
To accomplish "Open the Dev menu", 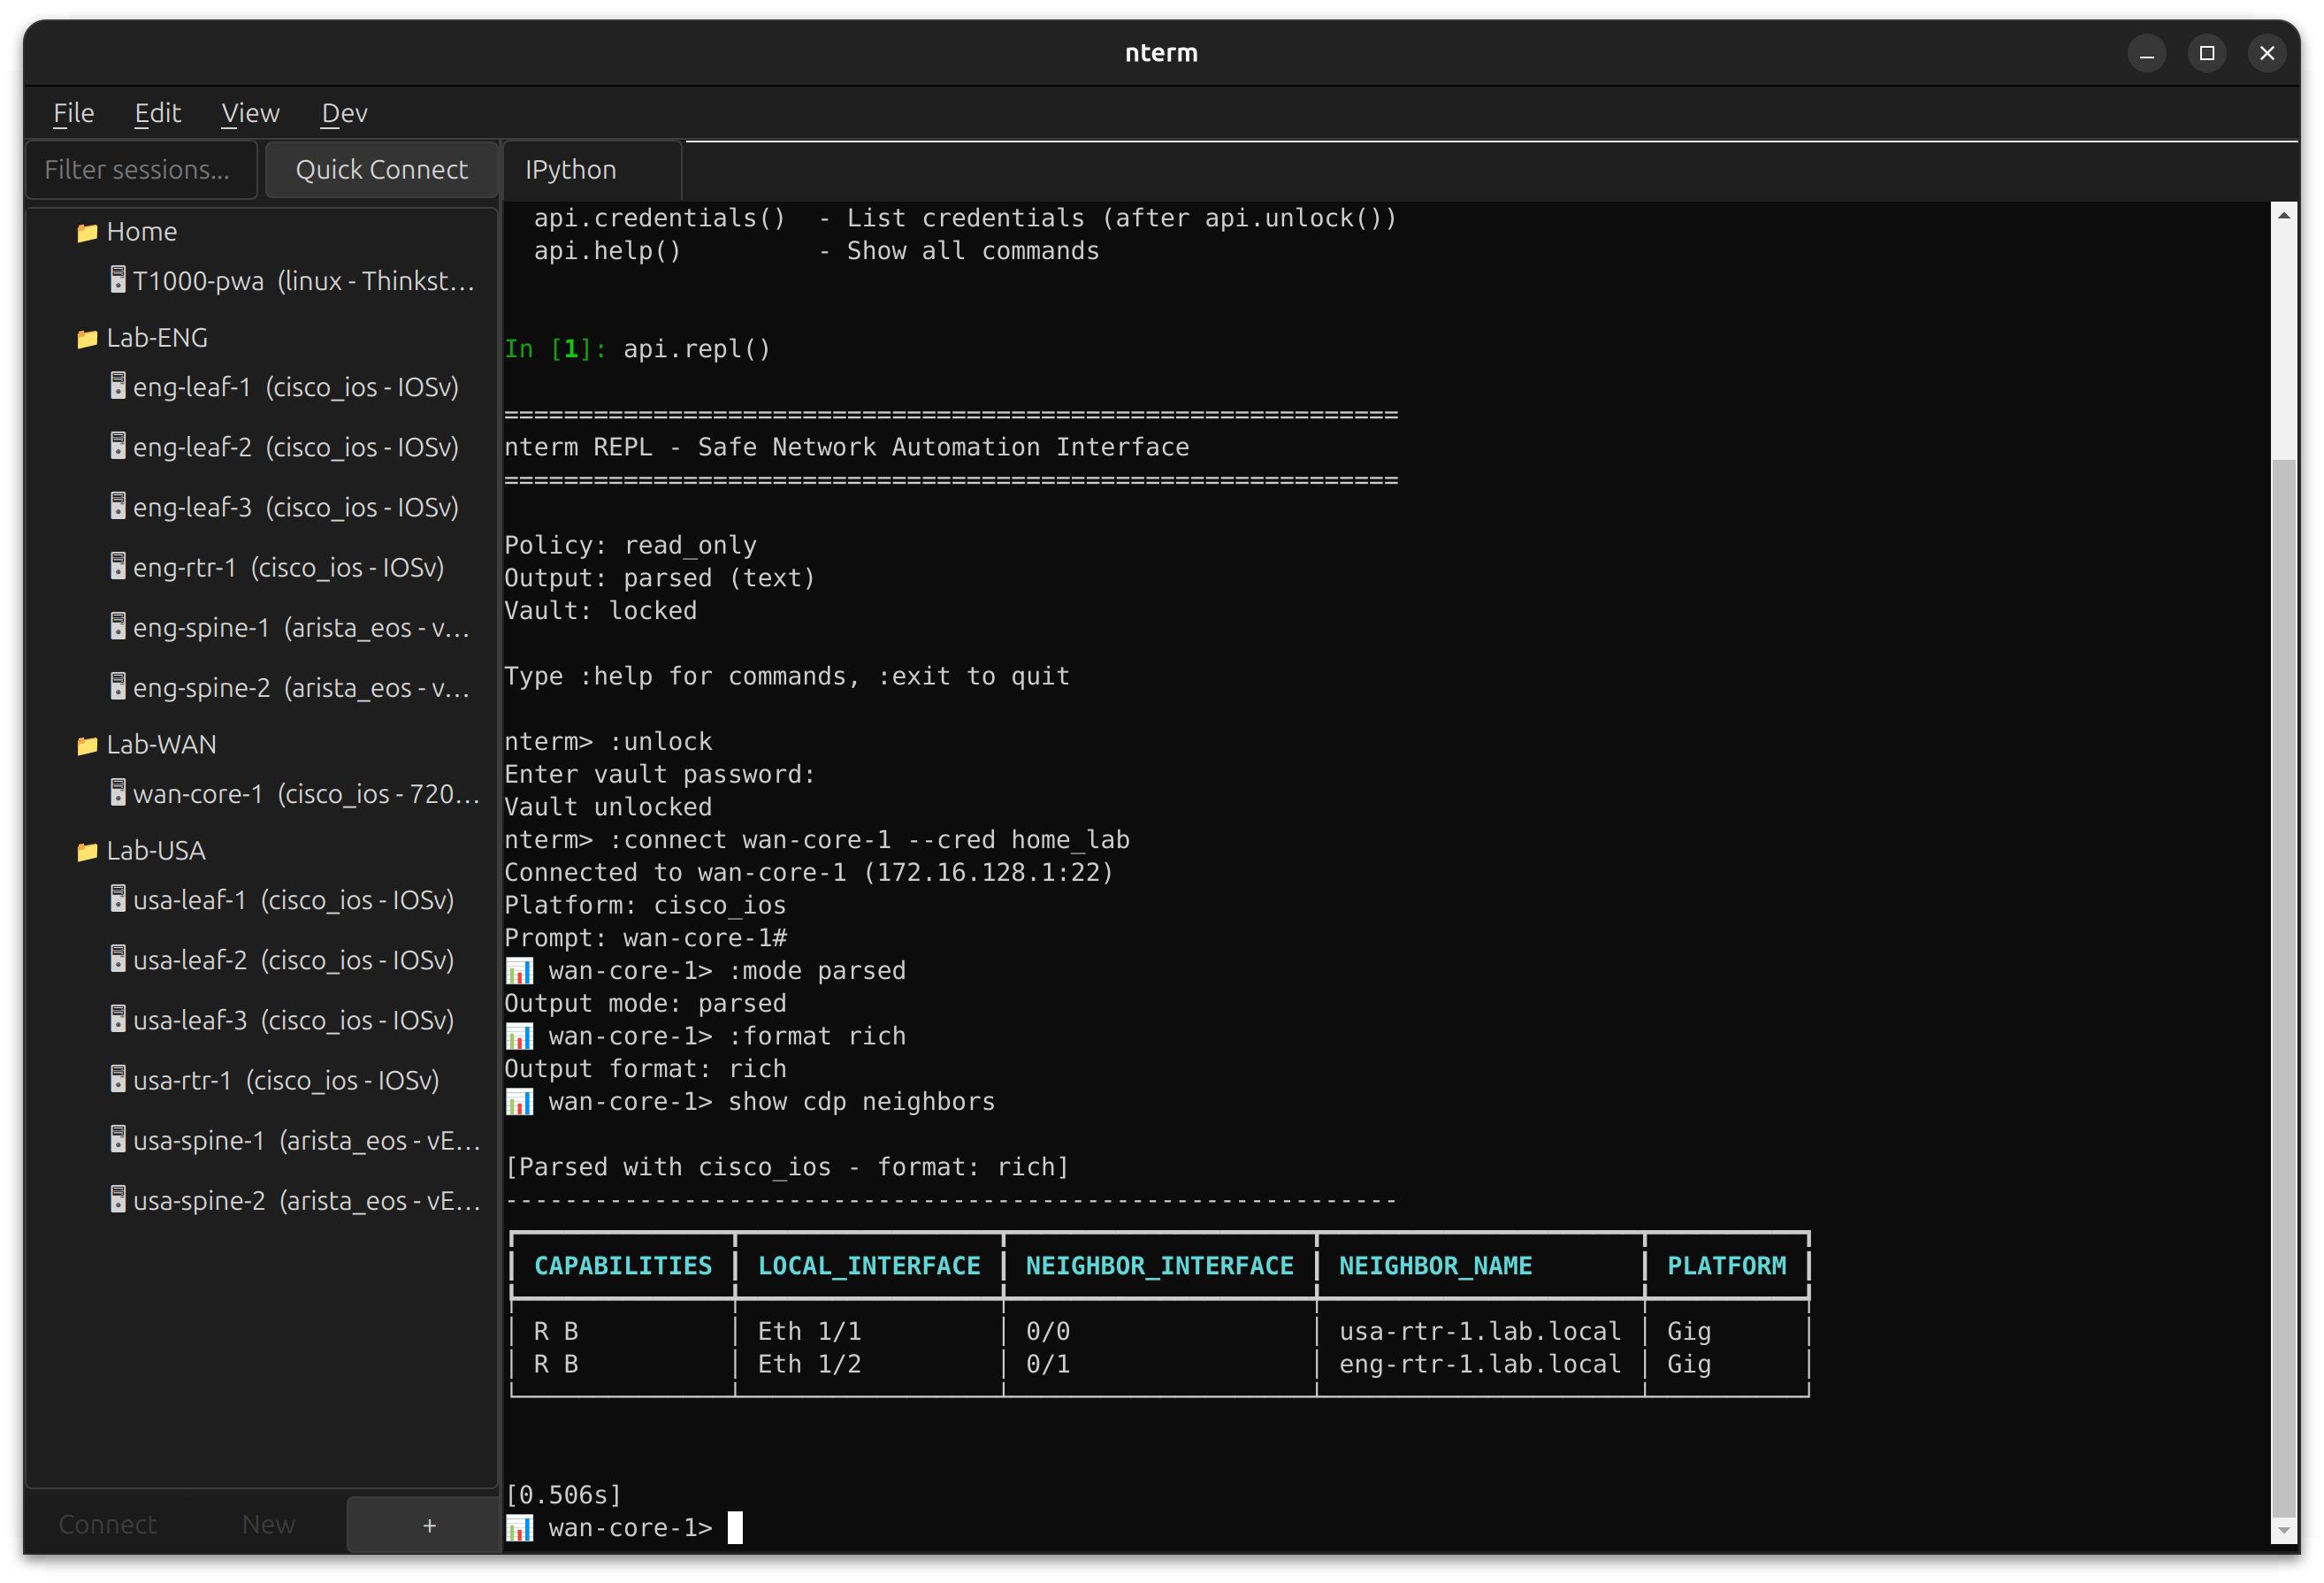I will pos(344,113).
